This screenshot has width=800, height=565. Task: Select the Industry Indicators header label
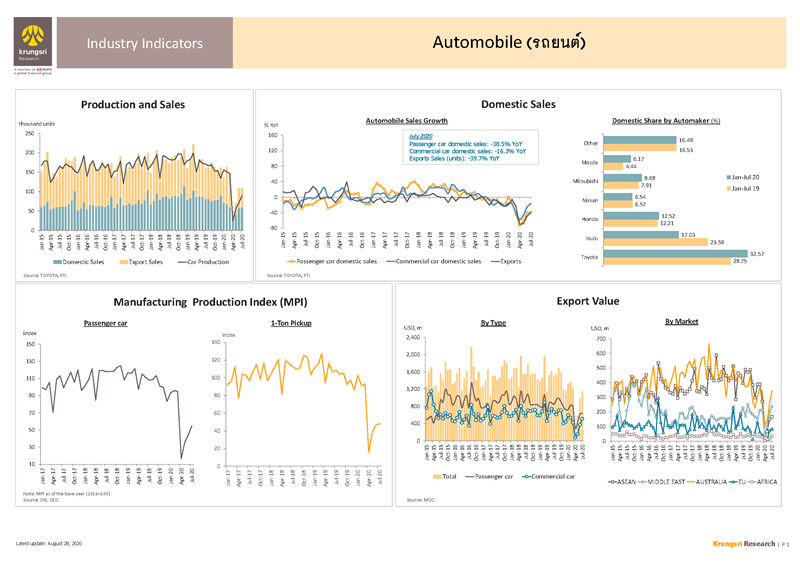tap(145, 44)
